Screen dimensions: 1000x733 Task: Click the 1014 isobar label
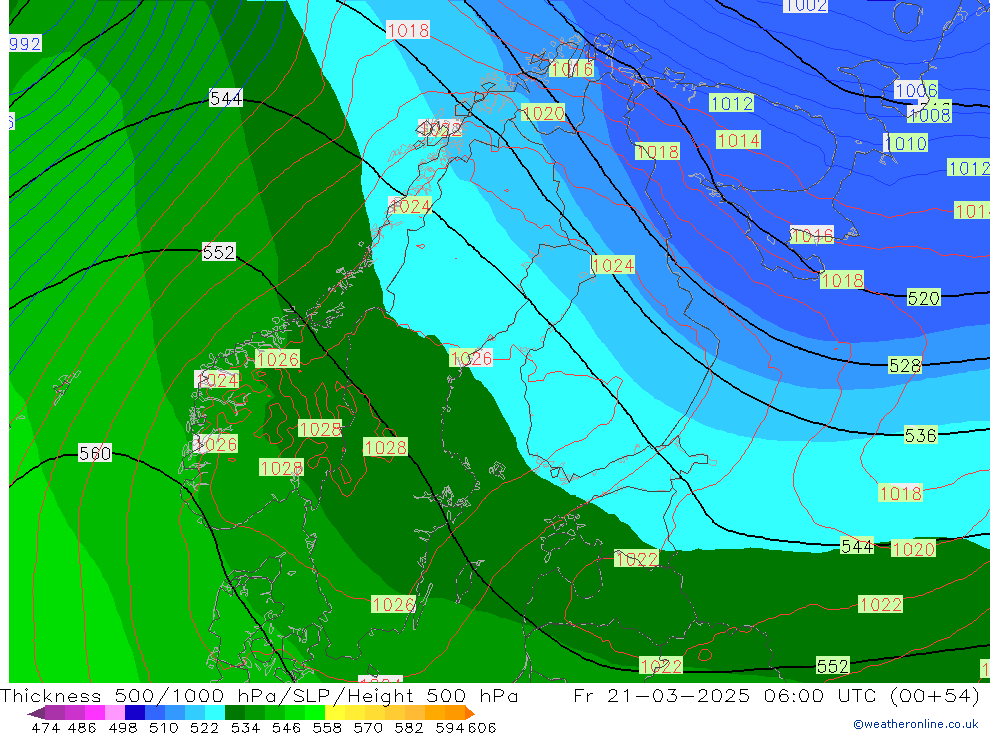point(738,140)
